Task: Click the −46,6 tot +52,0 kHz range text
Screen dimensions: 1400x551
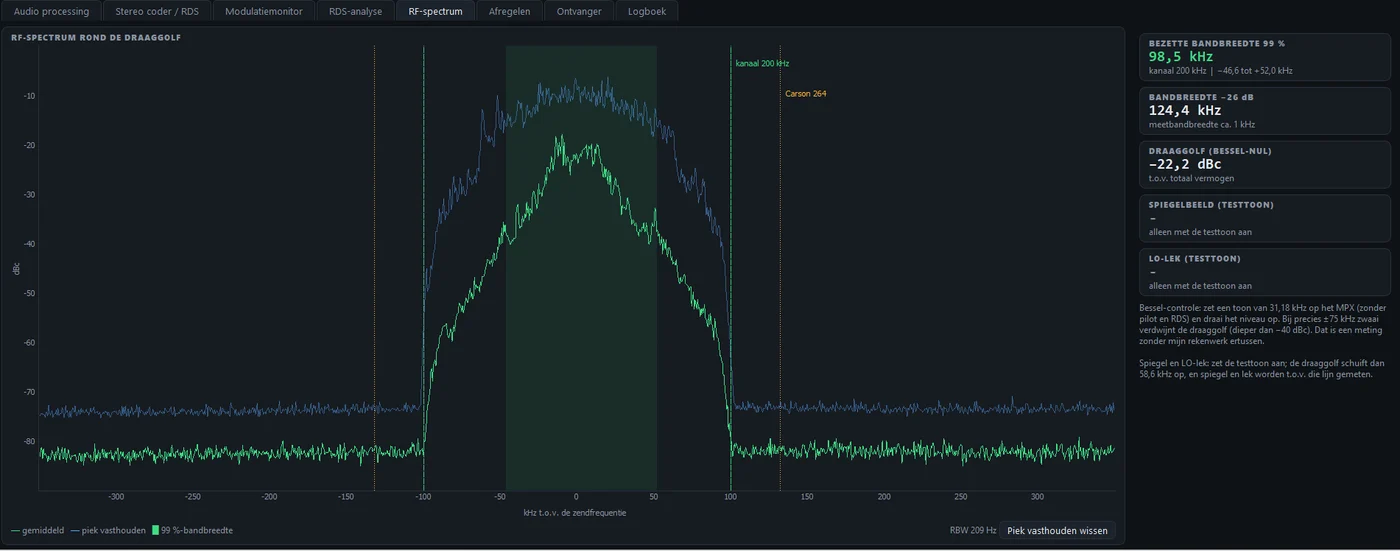Action: click(x=1255, y=71)
